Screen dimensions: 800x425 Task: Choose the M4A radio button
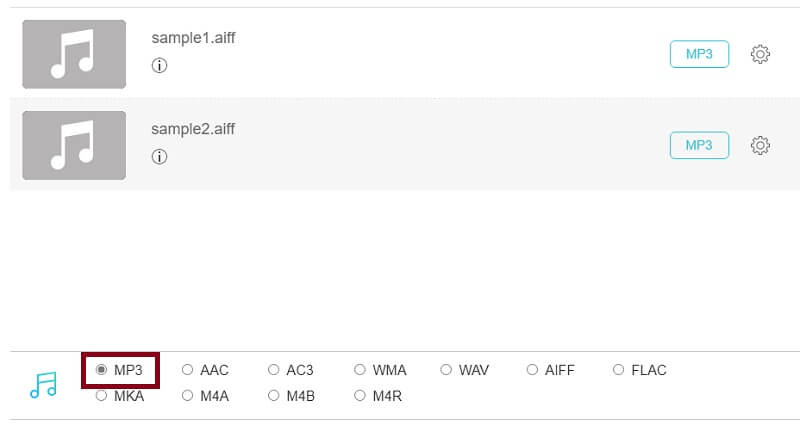click(188, 396)
